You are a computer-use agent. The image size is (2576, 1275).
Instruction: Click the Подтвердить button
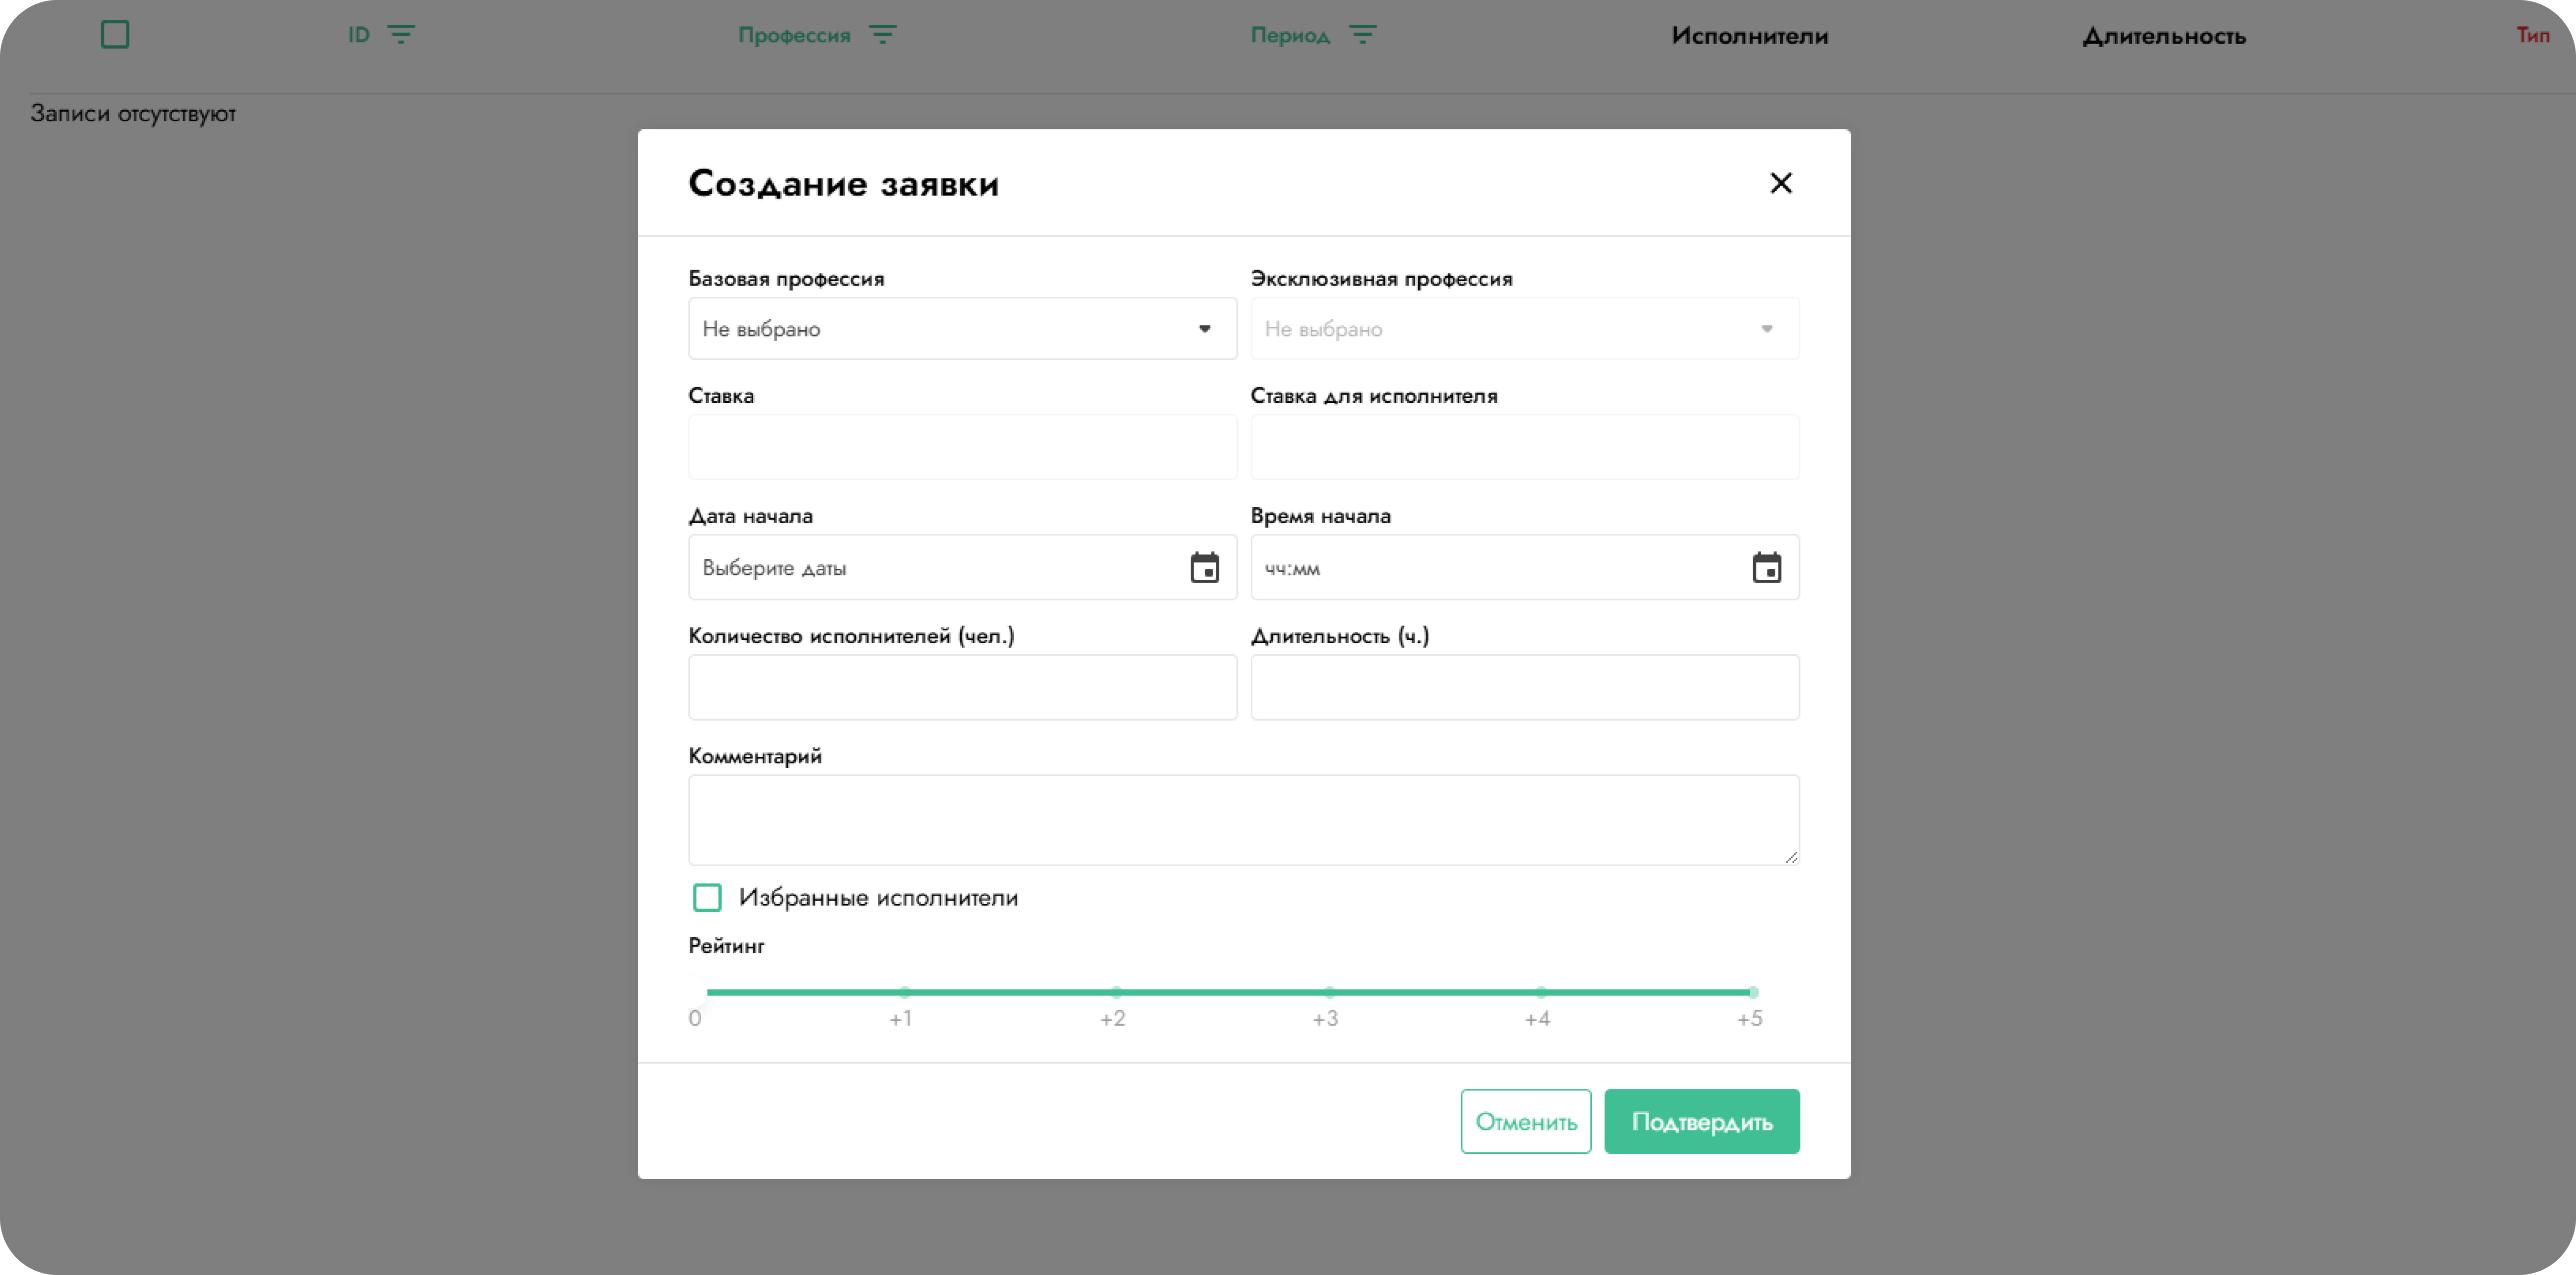tap(1701, 1121)
